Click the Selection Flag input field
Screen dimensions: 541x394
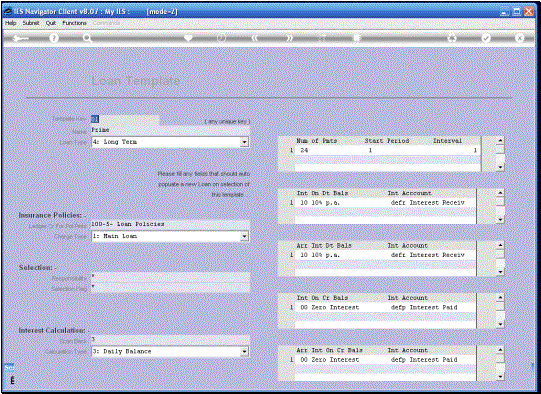click(x=170, y=287)
